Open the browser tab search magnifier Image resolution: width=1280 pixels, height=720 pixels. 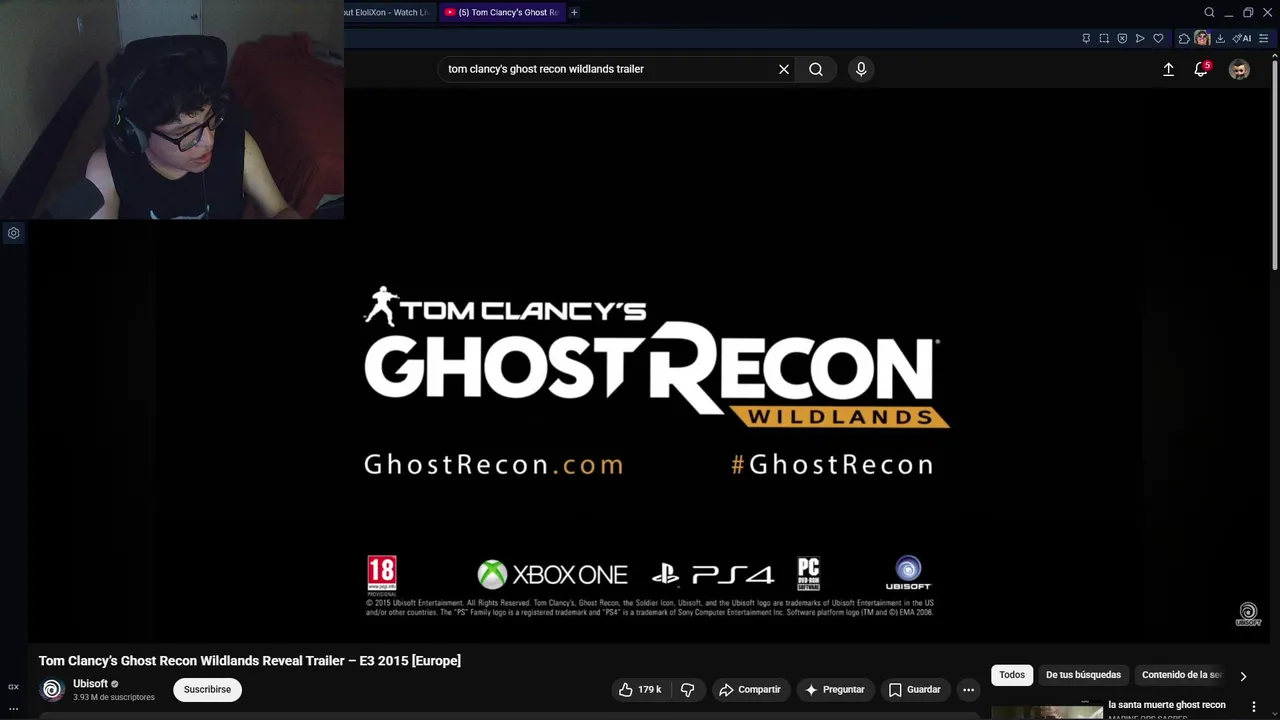click(1209, 12)
